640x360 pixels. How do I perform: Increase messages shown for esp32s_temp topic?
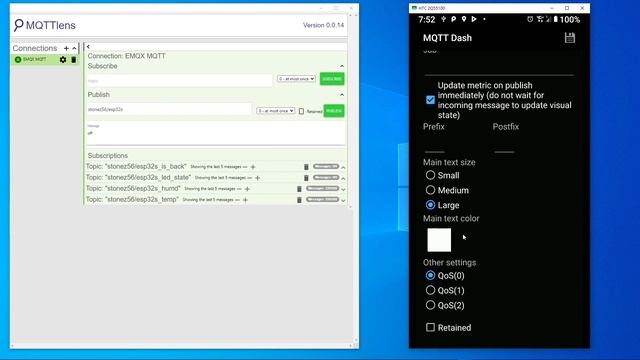[245, 200]
